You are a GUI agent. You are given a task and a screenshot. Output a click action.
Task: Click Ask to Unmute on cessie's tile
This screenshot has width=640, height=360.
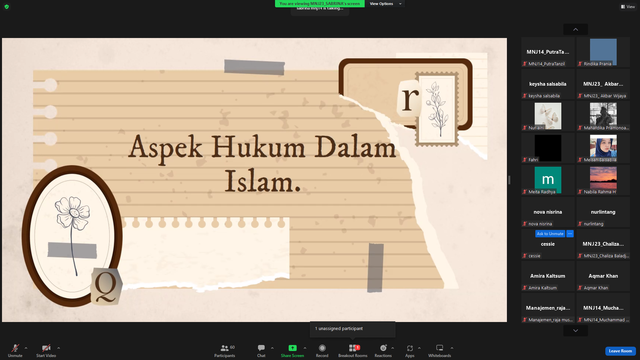pos(550,233)
